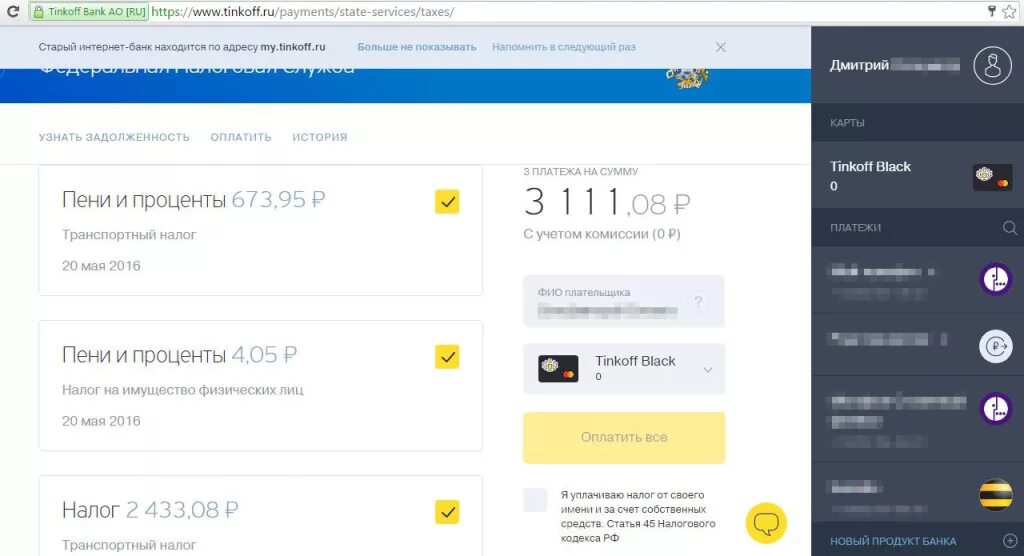1024x556 pixels.
Task: Open НОВЫЙ ПРОДУКТ БАНКА in the sidebar
Action: tap(893, 541)
